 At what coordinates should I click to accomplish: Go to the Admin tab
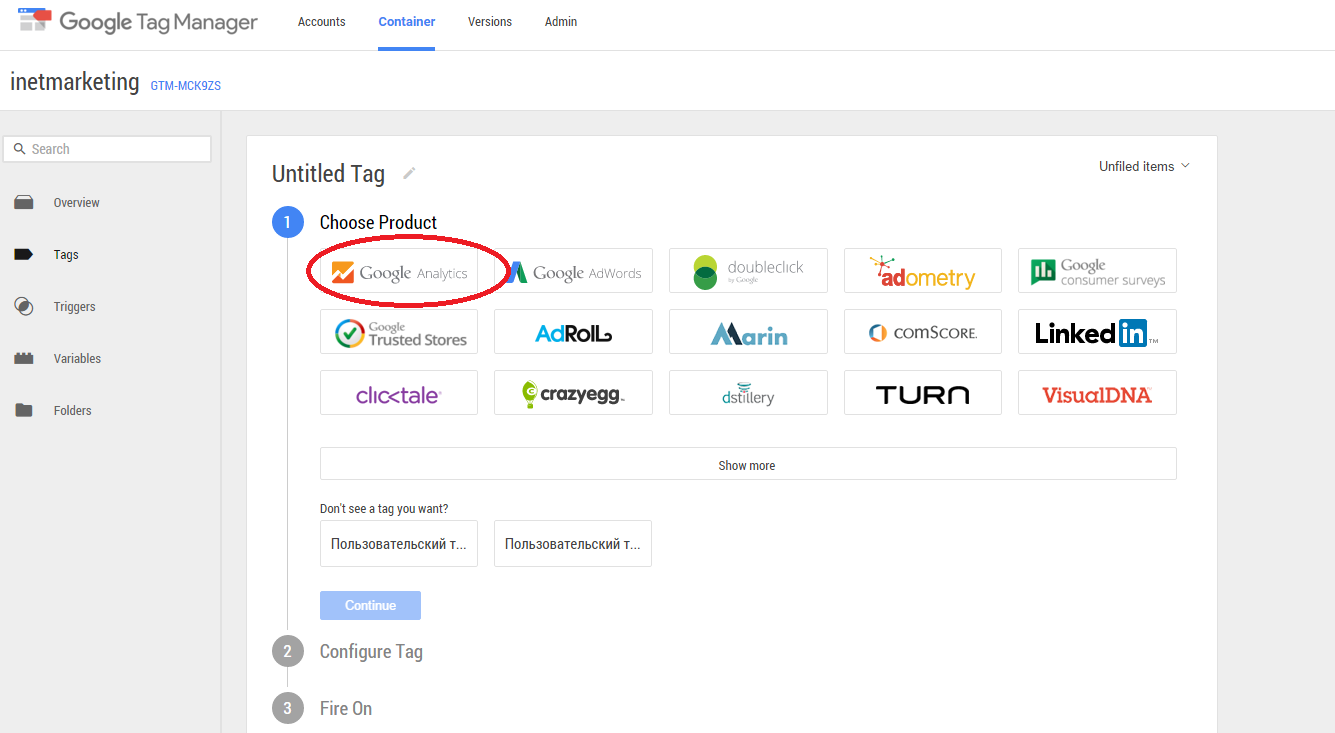point(561,22)
